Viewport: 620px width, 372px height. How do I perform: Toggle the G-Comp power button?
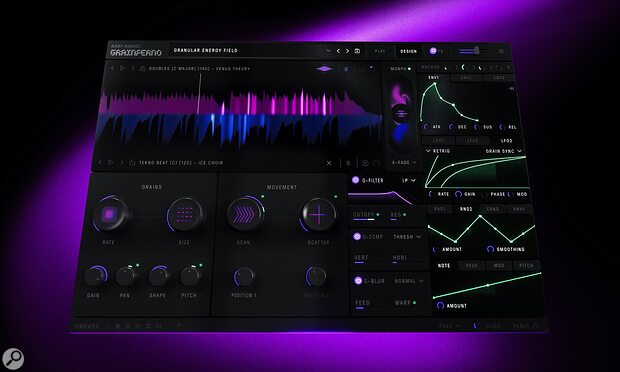(x=357, y=236)
